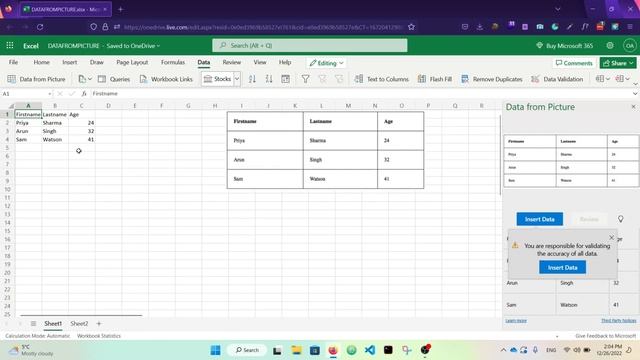Follow the Learn more link
Image resolution: width=640 pixels, height=360 pixels.
click(516, 321)
